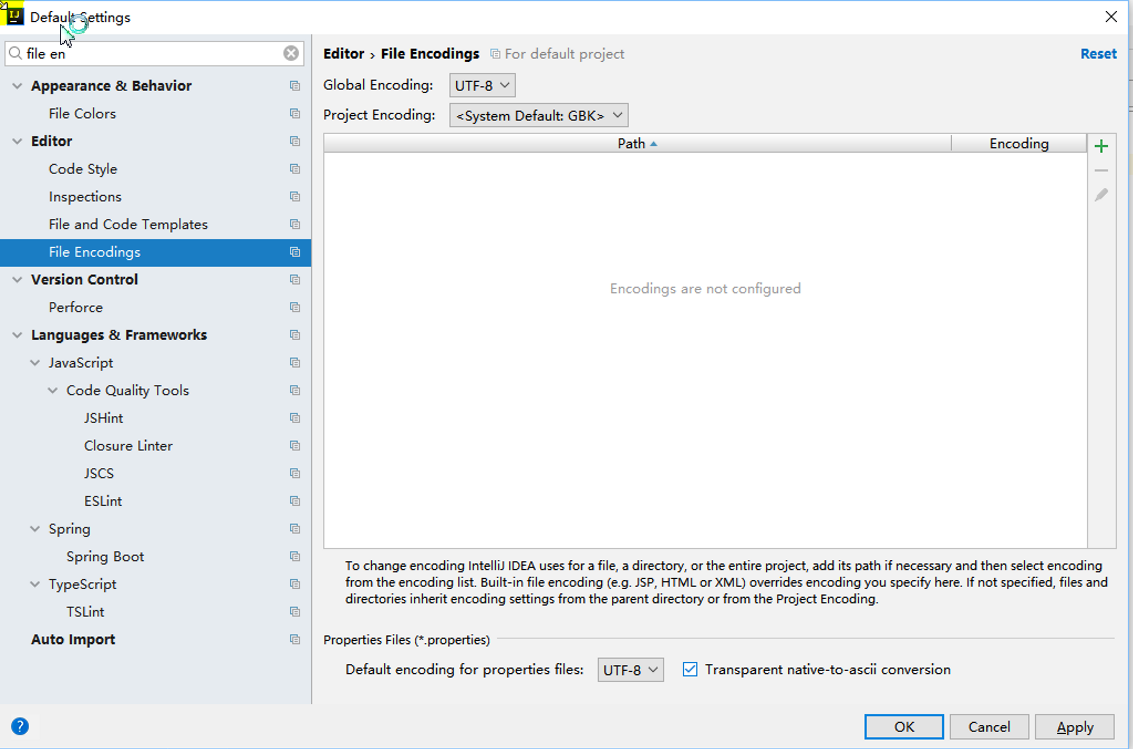Collapse the TypeScript node
This screenshot has height=749, width=1133.
[x=35, y=584]
